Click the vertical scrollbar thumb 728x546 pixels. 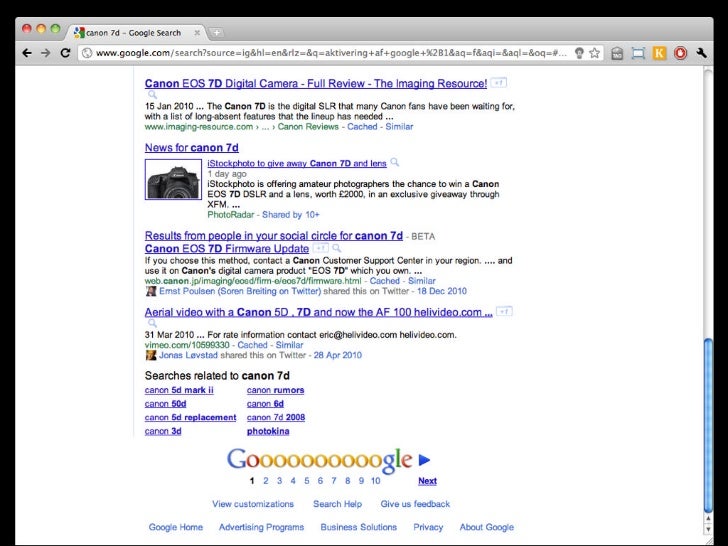click(x=708, y=425)
